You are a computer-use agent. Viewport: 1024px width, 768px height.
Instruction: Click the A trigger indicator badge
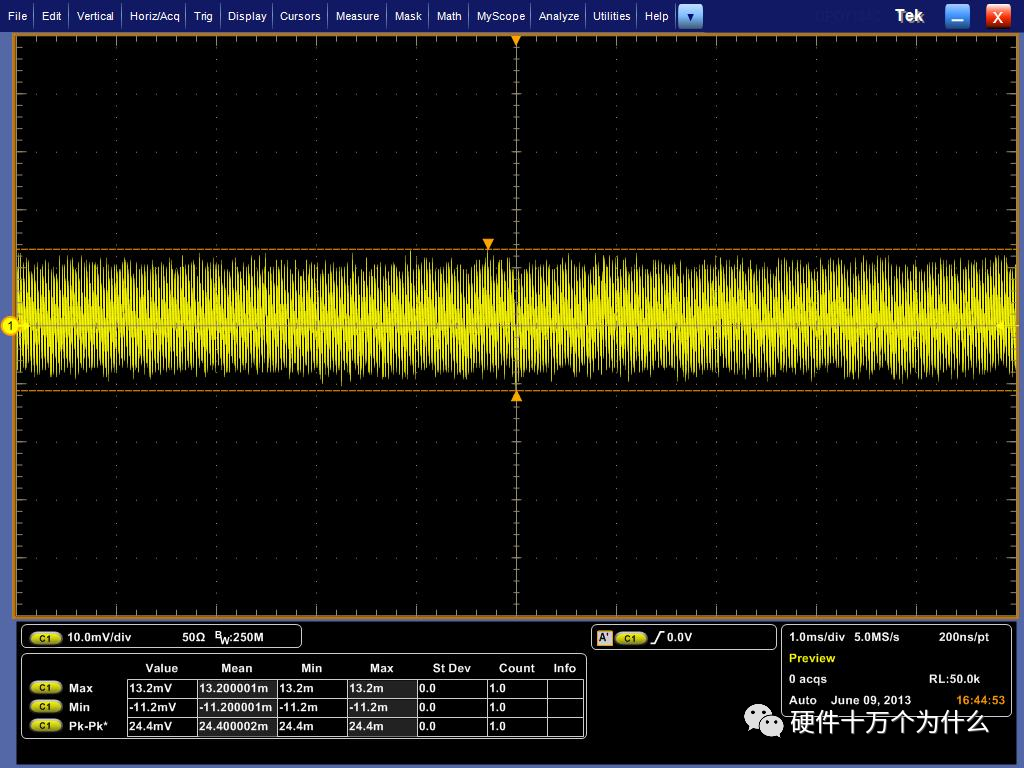point(603,637)
